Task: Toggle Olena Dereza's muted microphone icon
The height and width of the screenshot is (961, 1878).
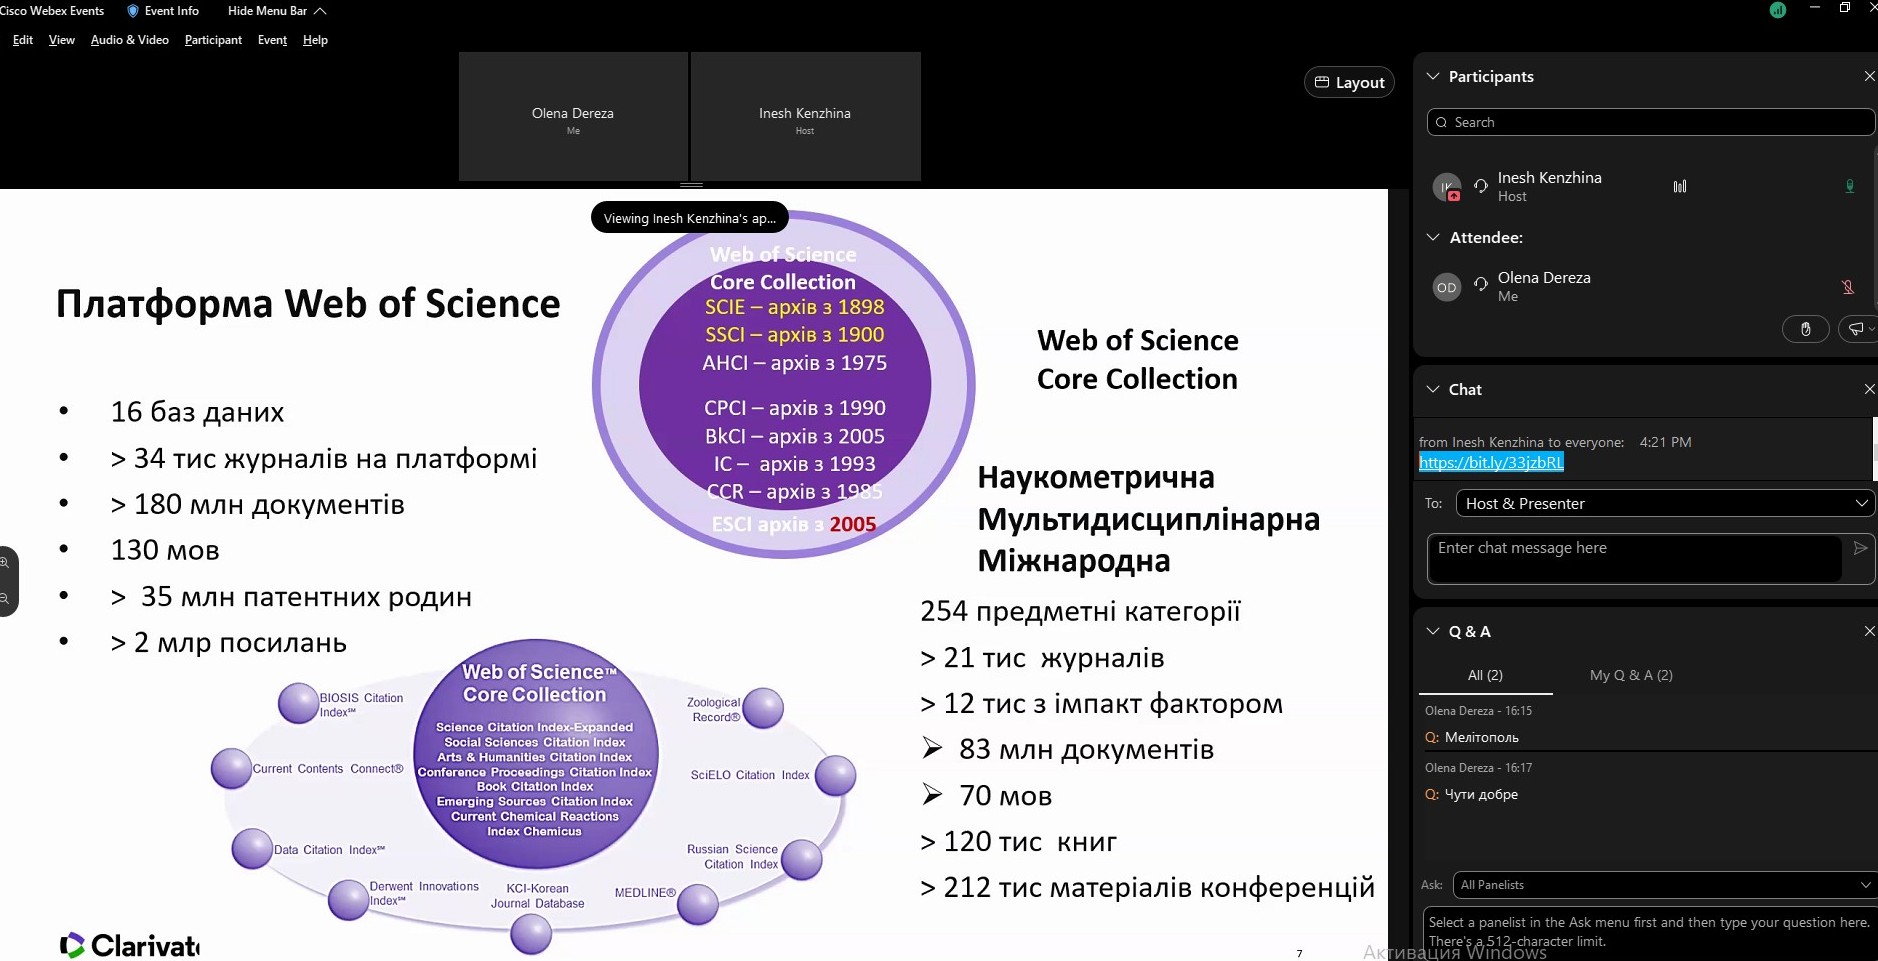Action: click(x=1848, y=287)
